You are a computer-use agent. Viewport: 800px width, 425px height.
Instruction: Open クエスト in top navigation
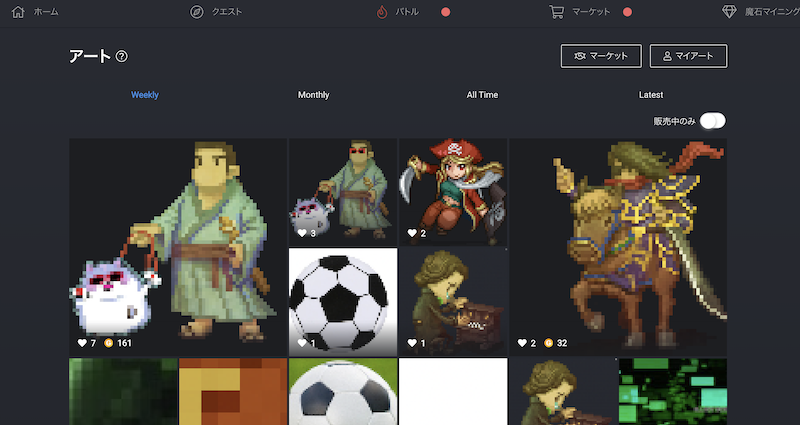click(x=227, y=12)
